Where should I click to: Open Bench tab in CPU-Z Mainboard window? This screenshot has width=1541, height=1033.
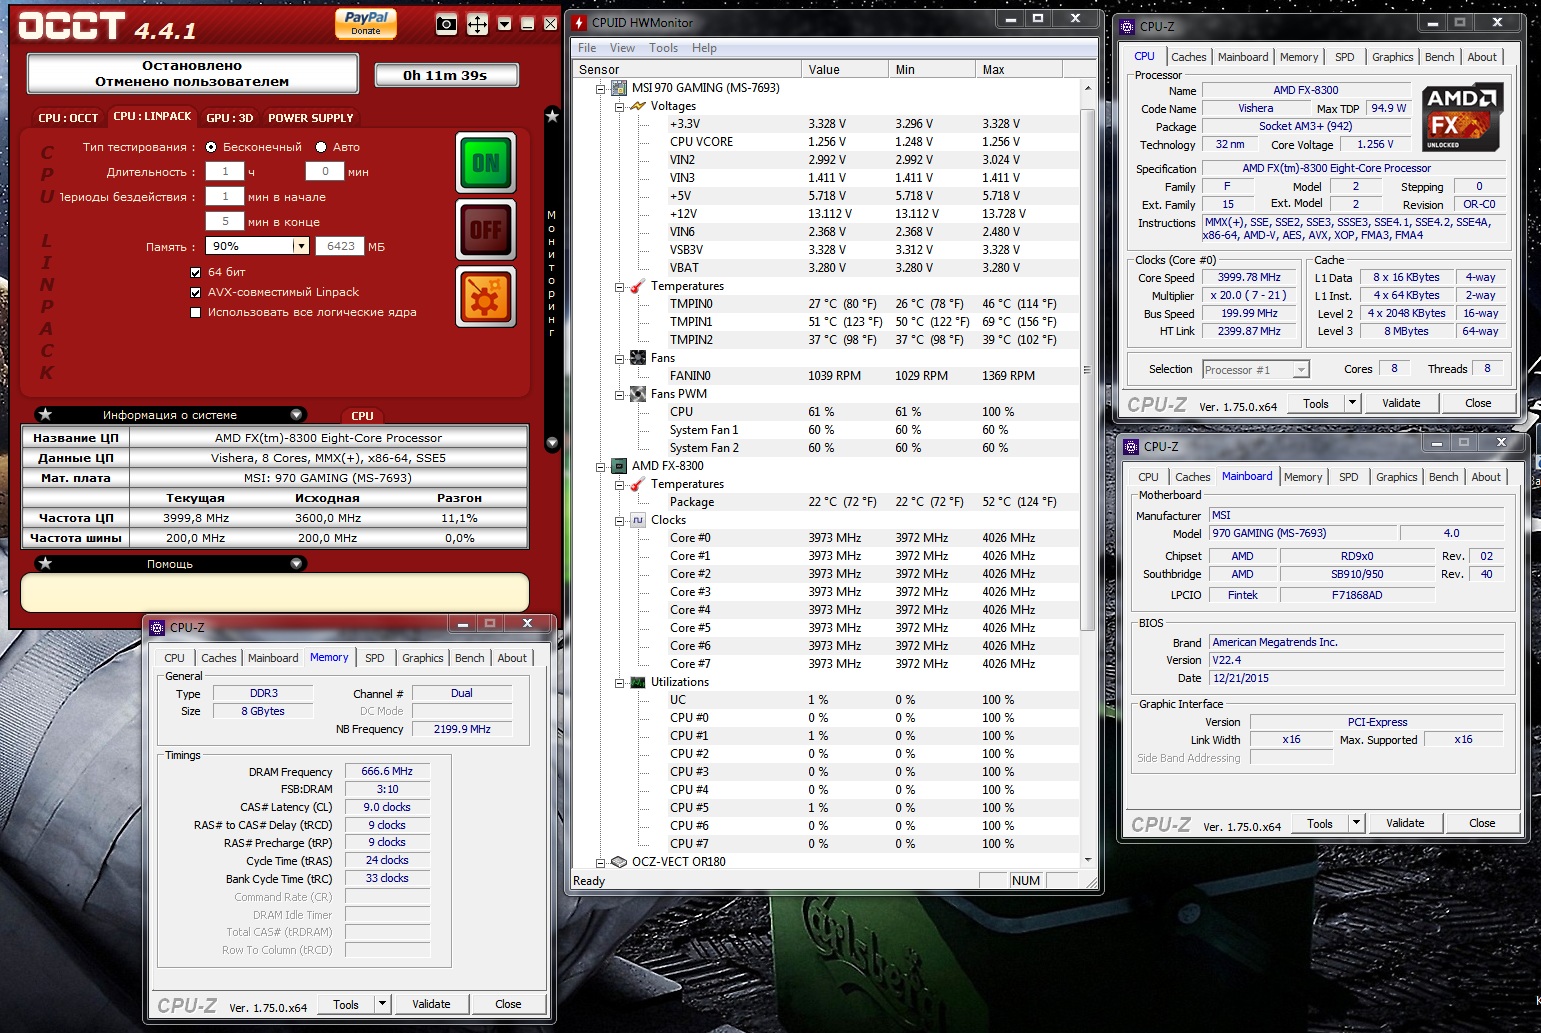point(1443,477)
